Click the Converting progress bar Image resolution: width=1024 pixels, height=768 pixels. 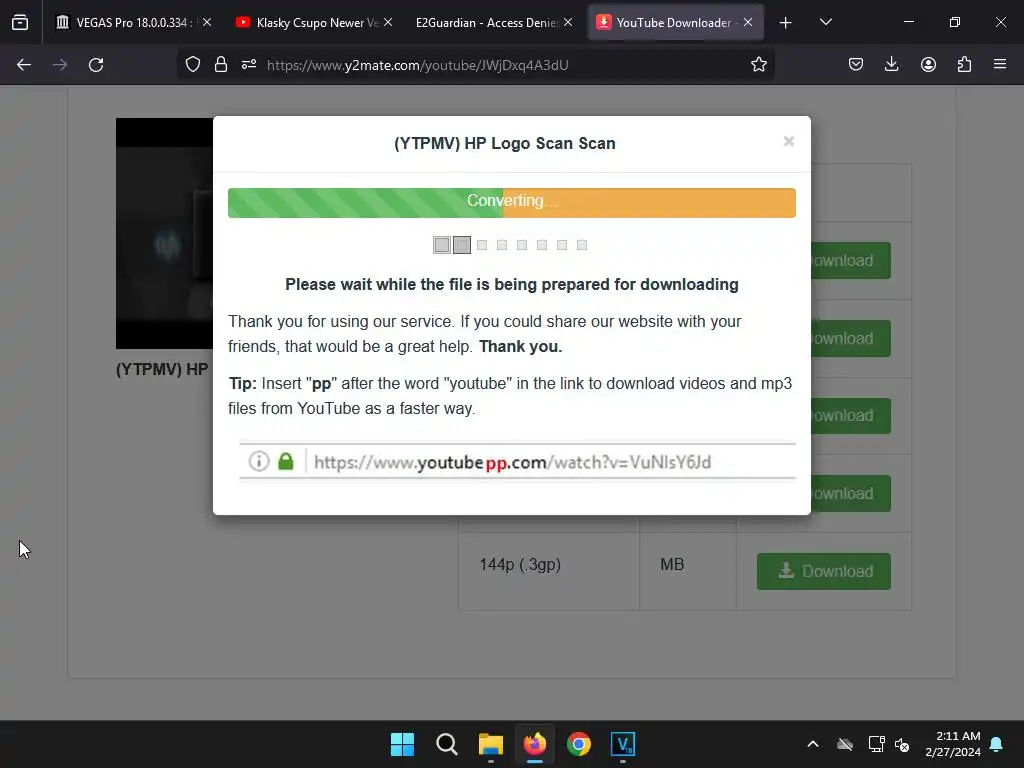click(511, 202)
